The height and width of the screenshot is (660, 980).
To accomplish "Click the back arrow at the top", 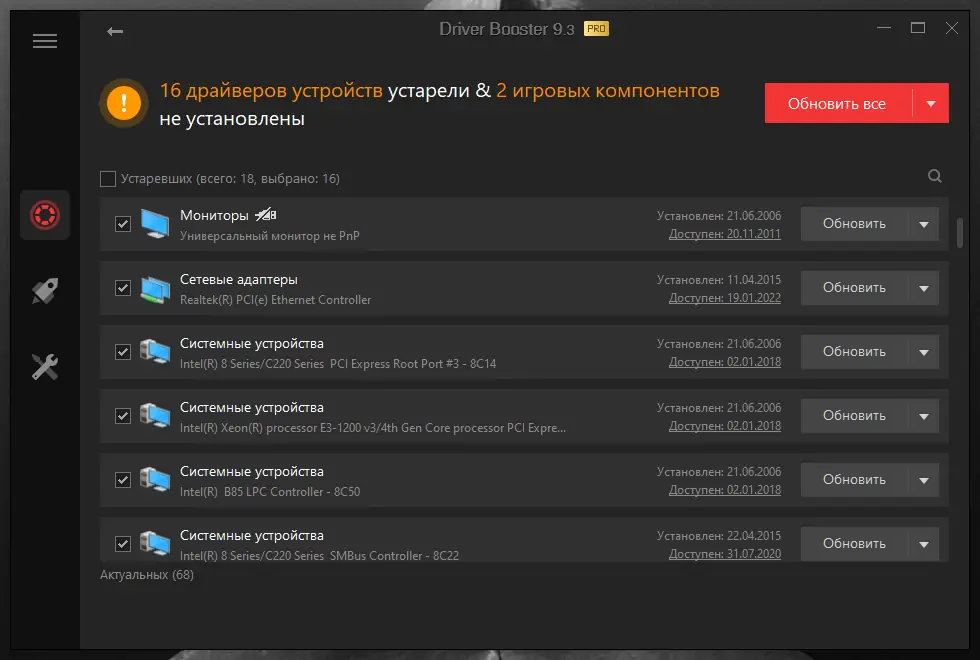I will coord(115,31).
